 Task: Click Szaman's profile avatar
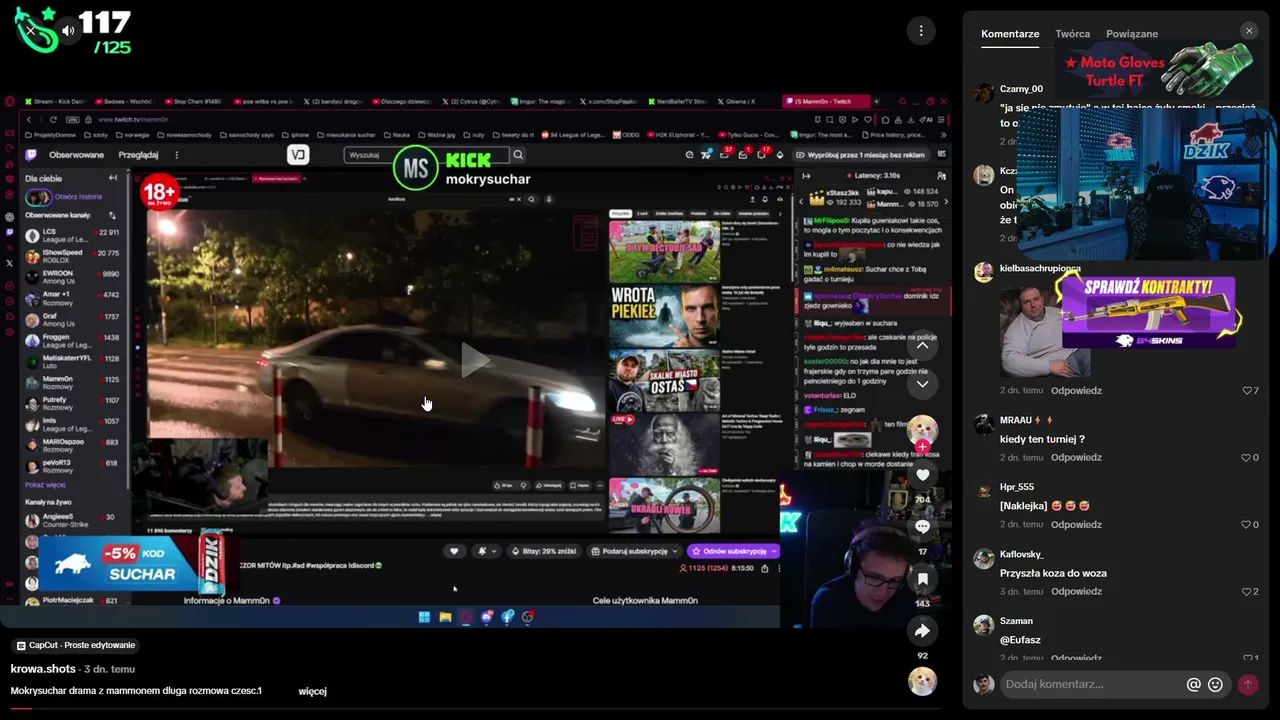(984, 625)
